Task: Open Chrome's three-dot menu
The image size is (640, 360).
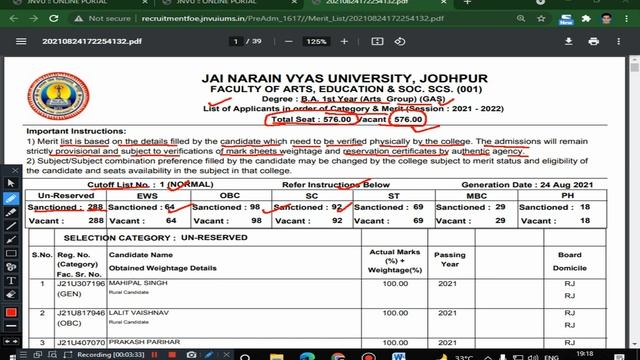Action: coord(626,19)
